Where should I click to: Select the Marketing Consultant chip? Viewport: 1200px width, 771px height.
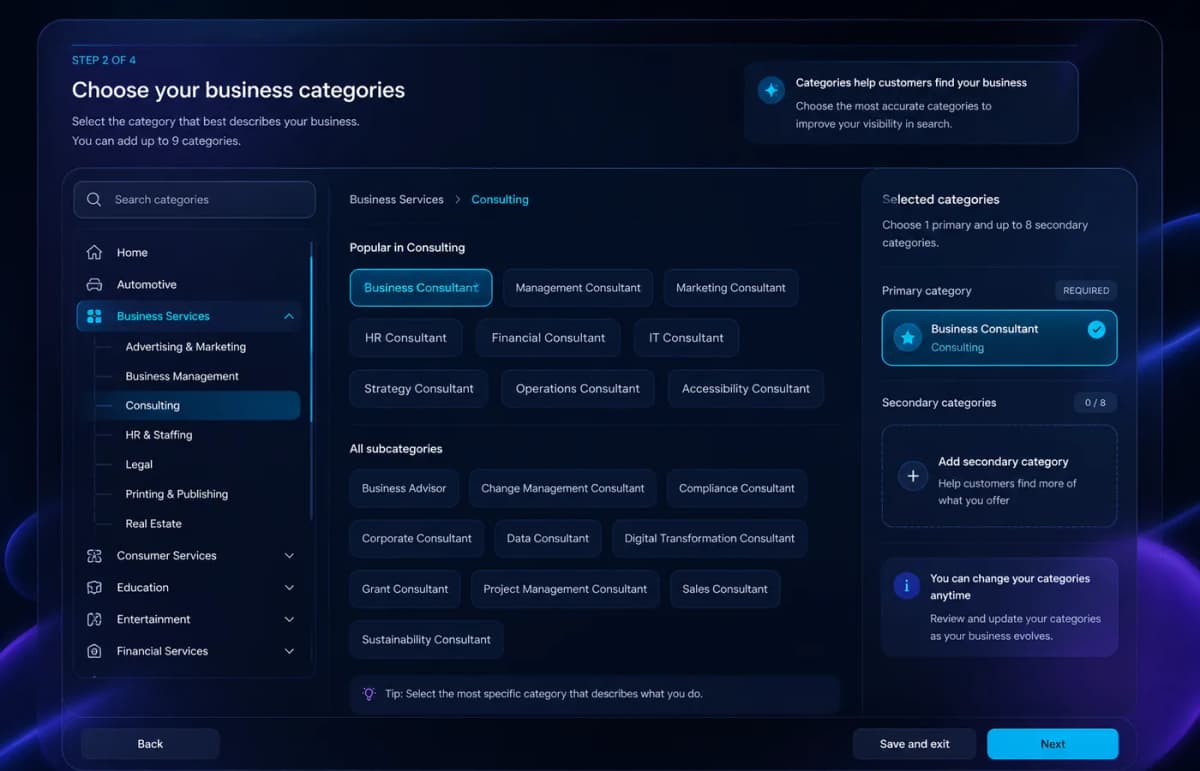point(731,288)
